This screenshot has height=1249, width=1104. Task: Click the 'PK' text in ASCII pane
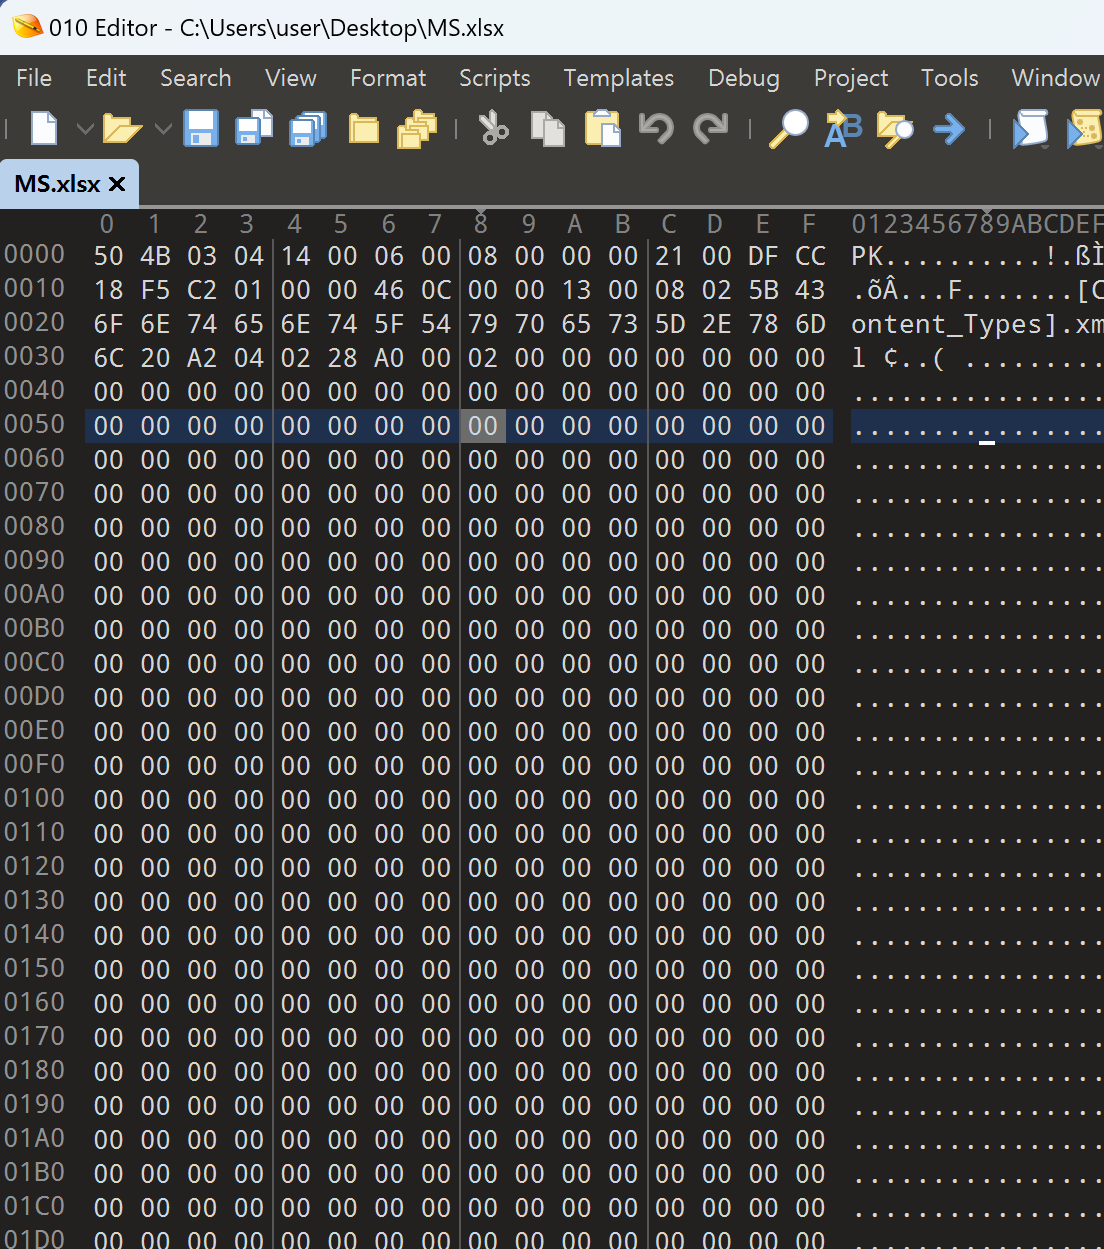coord(867,256)
